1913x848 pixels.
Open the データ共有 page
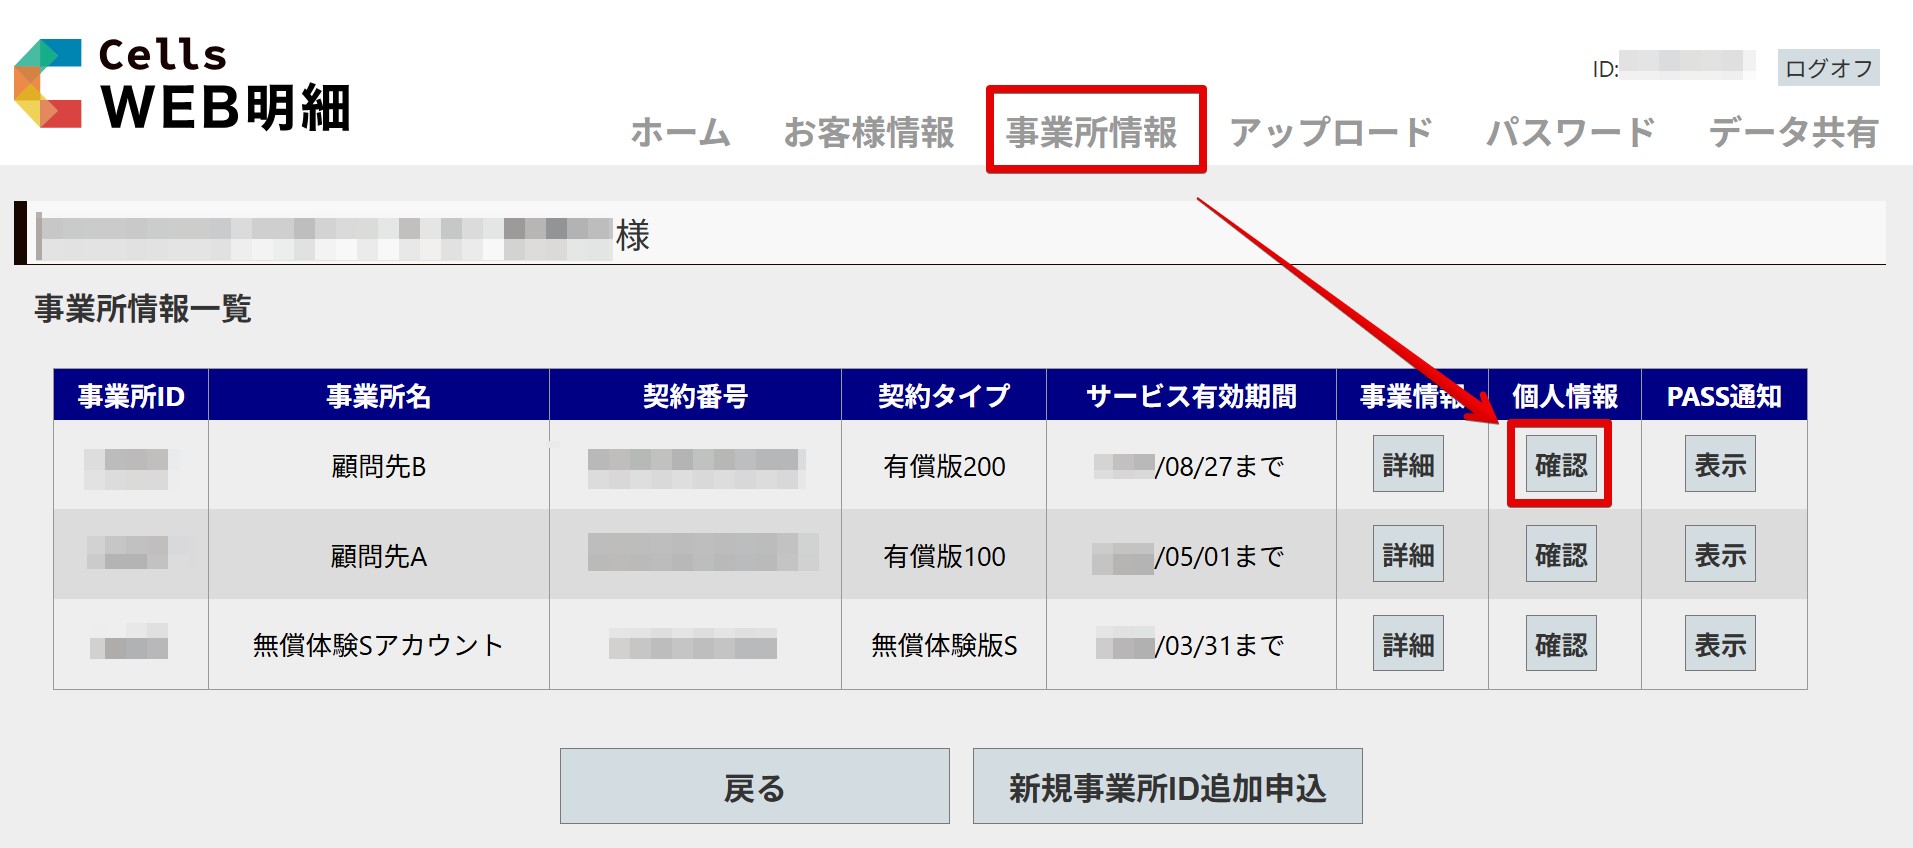tap(1792, 132)
